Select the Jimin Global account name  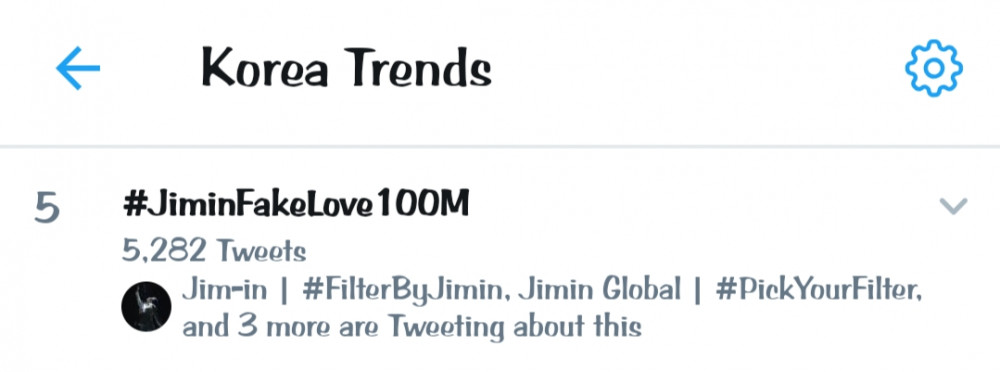pos(599,290)
